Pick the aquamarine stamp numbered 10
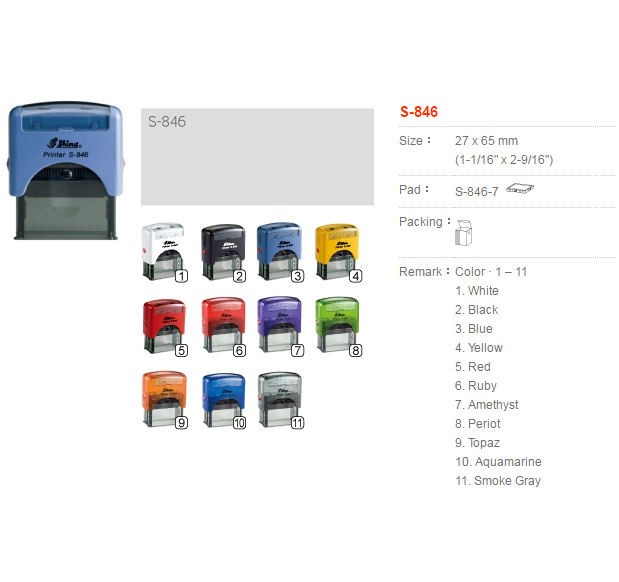Image resolution: width=619 pixels, height=582 pixels. click(x=224, y=401)
